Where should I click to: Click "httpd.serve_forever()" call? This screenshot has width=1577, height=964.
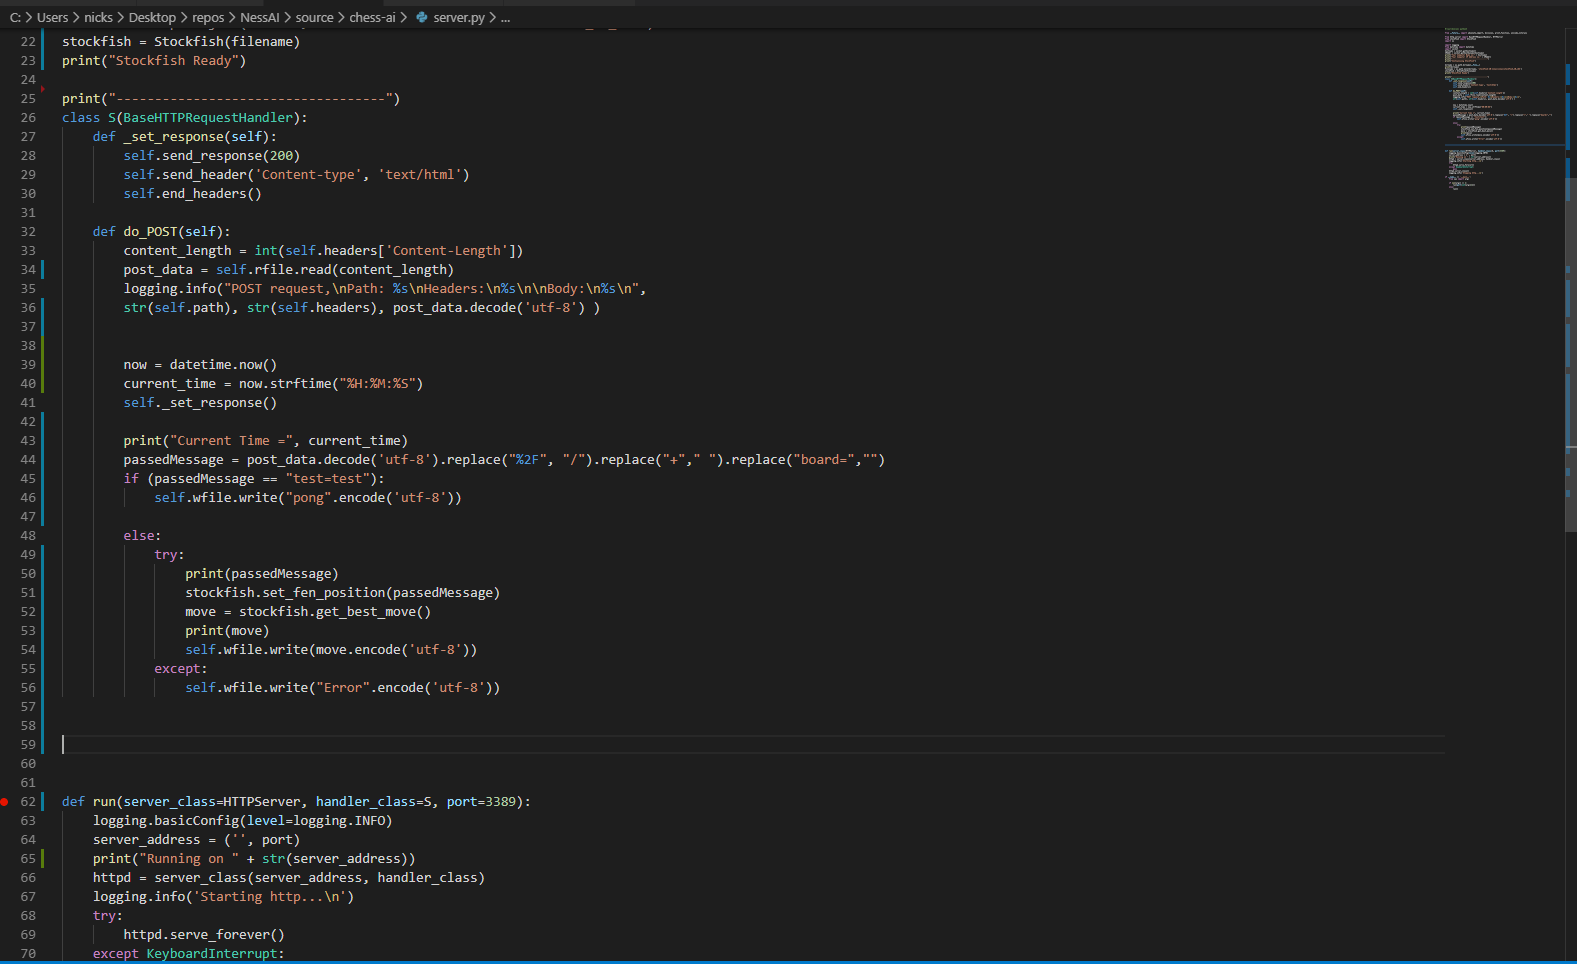204,935
